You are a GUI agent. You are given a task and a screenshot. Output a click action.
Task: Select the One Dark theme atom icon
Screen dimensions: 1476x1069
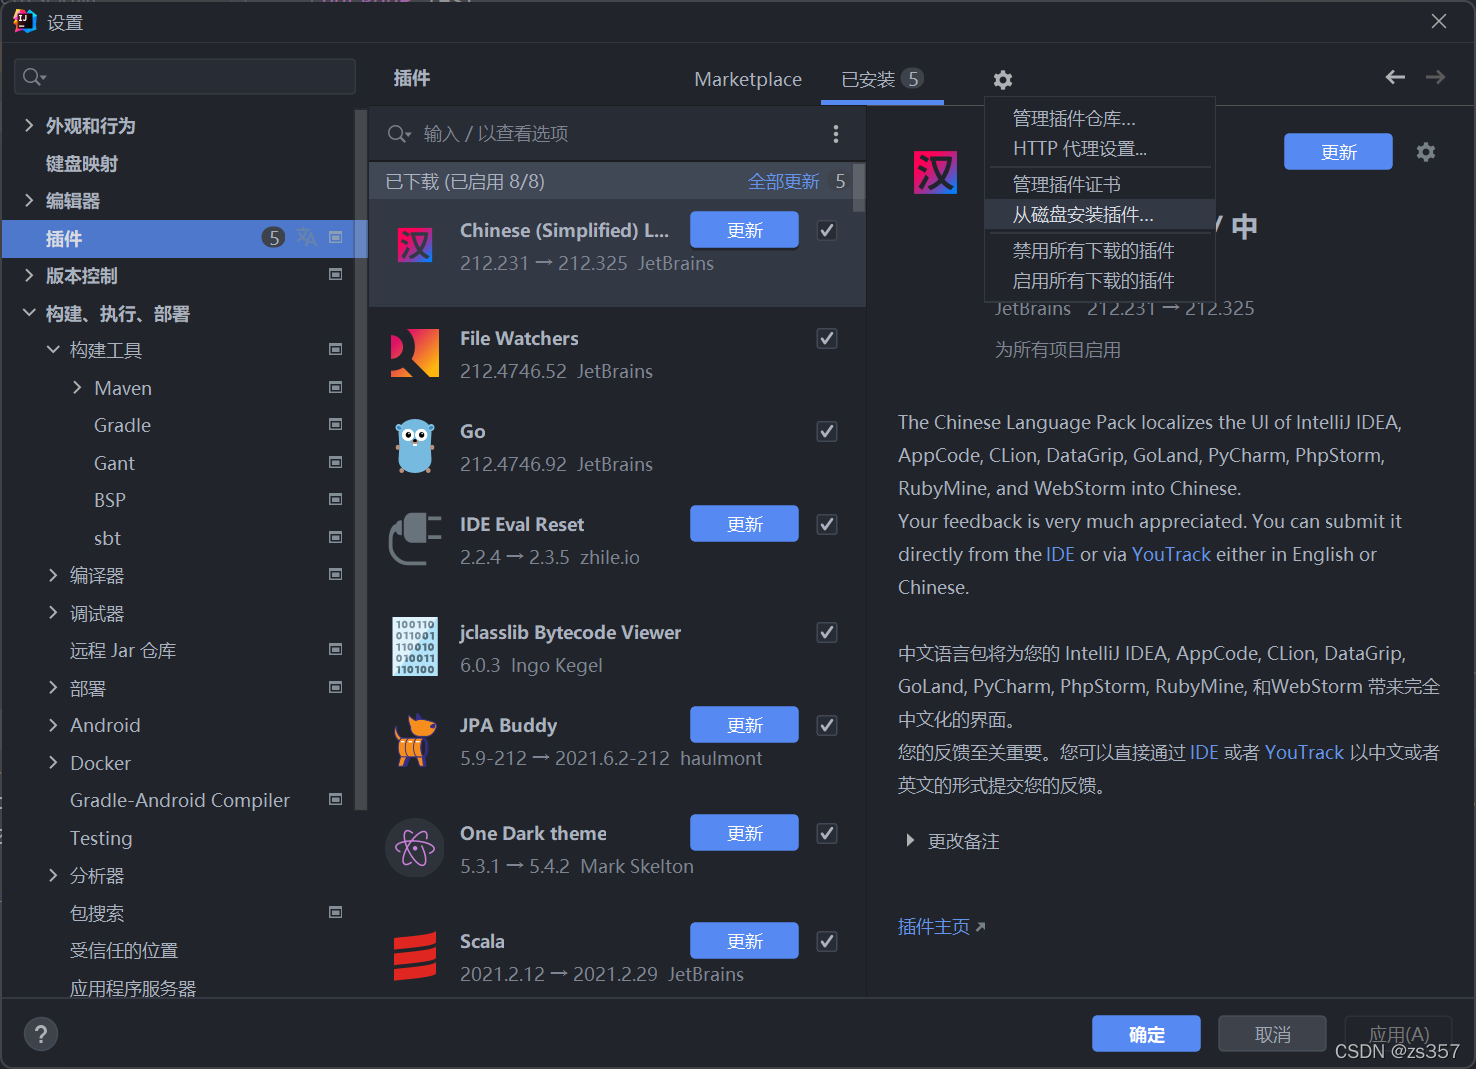415,848
